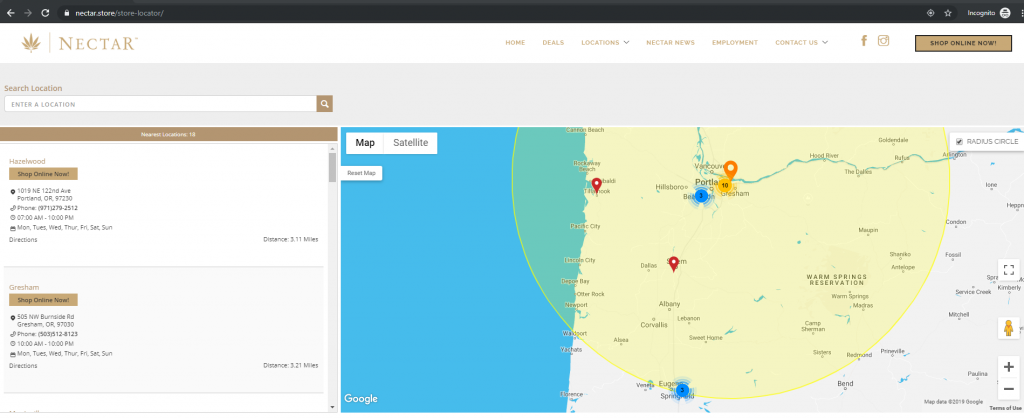Click the browser forward arrow

coord(27,12)
